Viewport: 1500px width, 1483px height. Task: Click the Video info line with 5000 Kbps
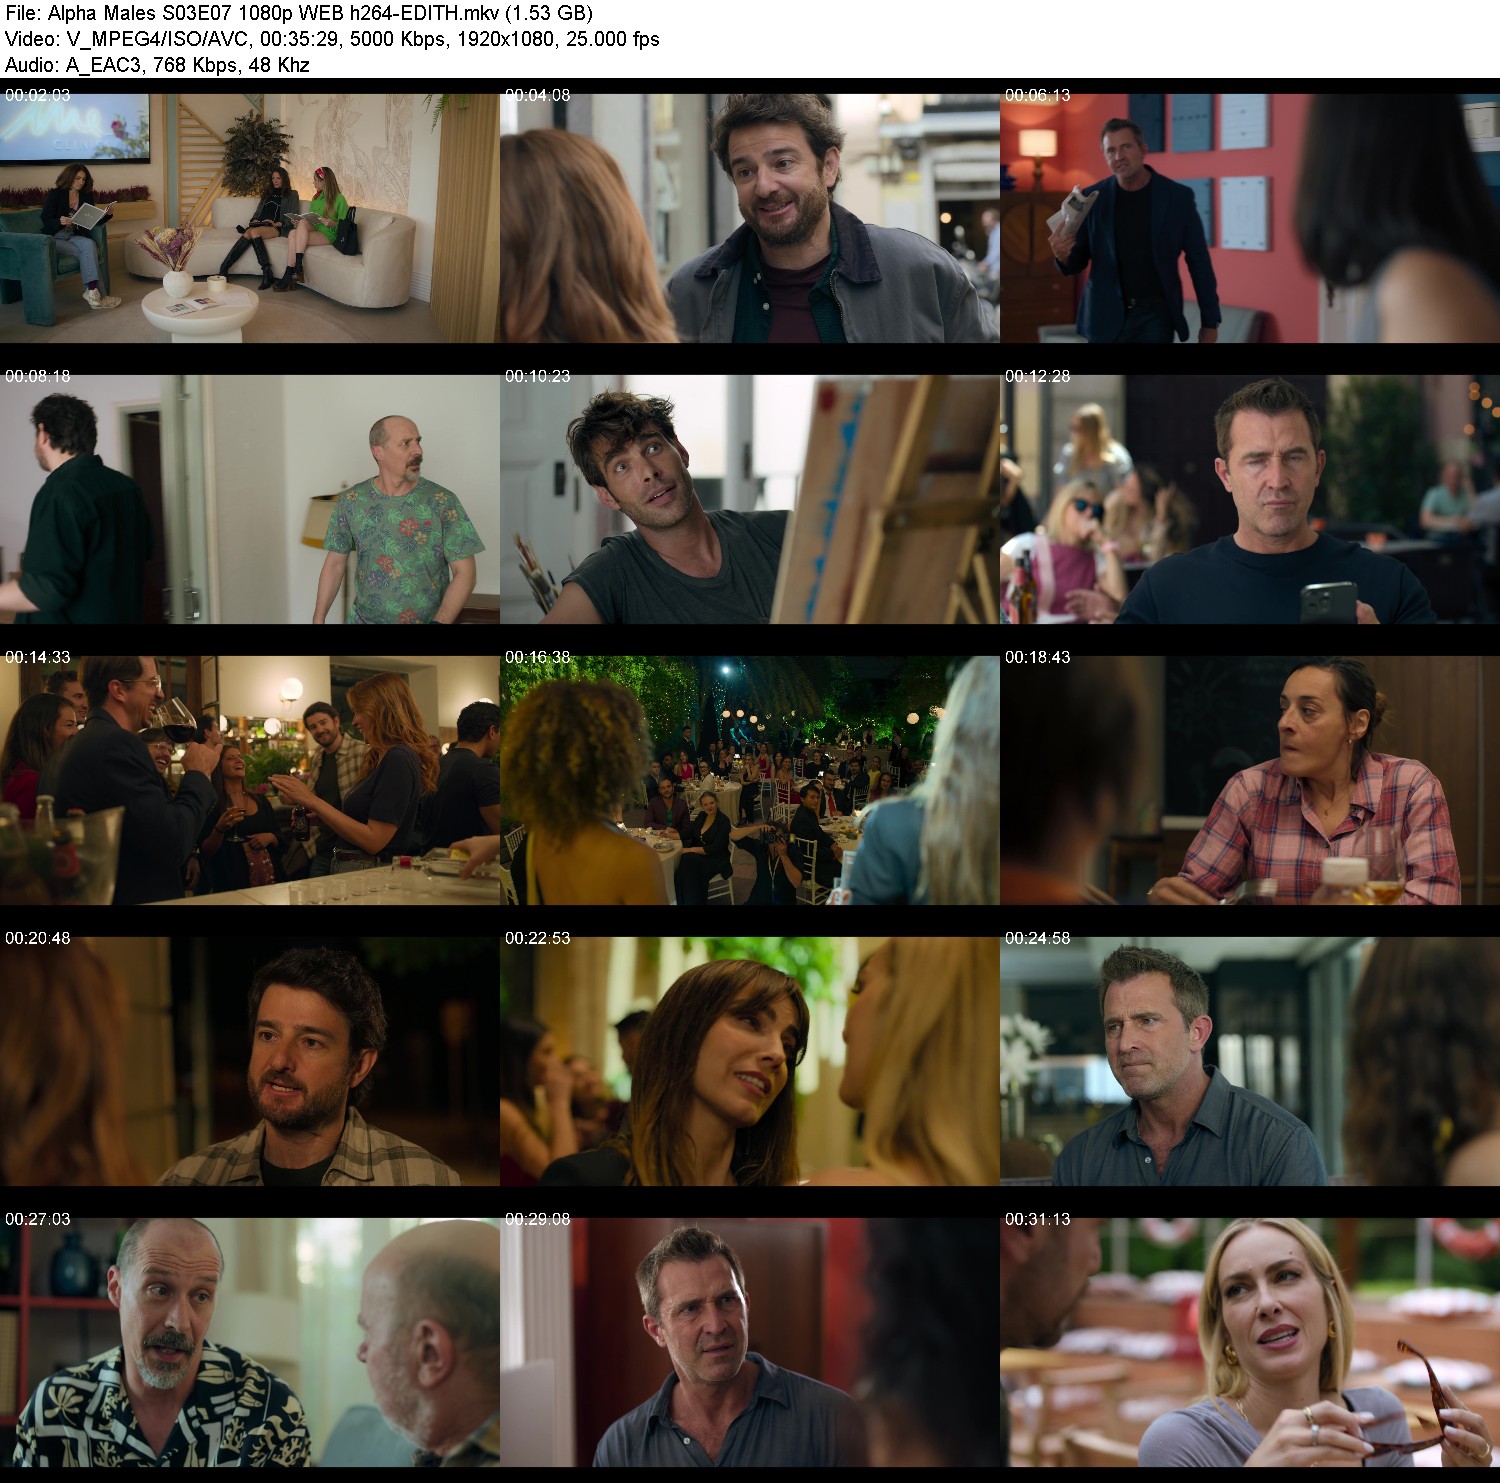tap(332, 39)
